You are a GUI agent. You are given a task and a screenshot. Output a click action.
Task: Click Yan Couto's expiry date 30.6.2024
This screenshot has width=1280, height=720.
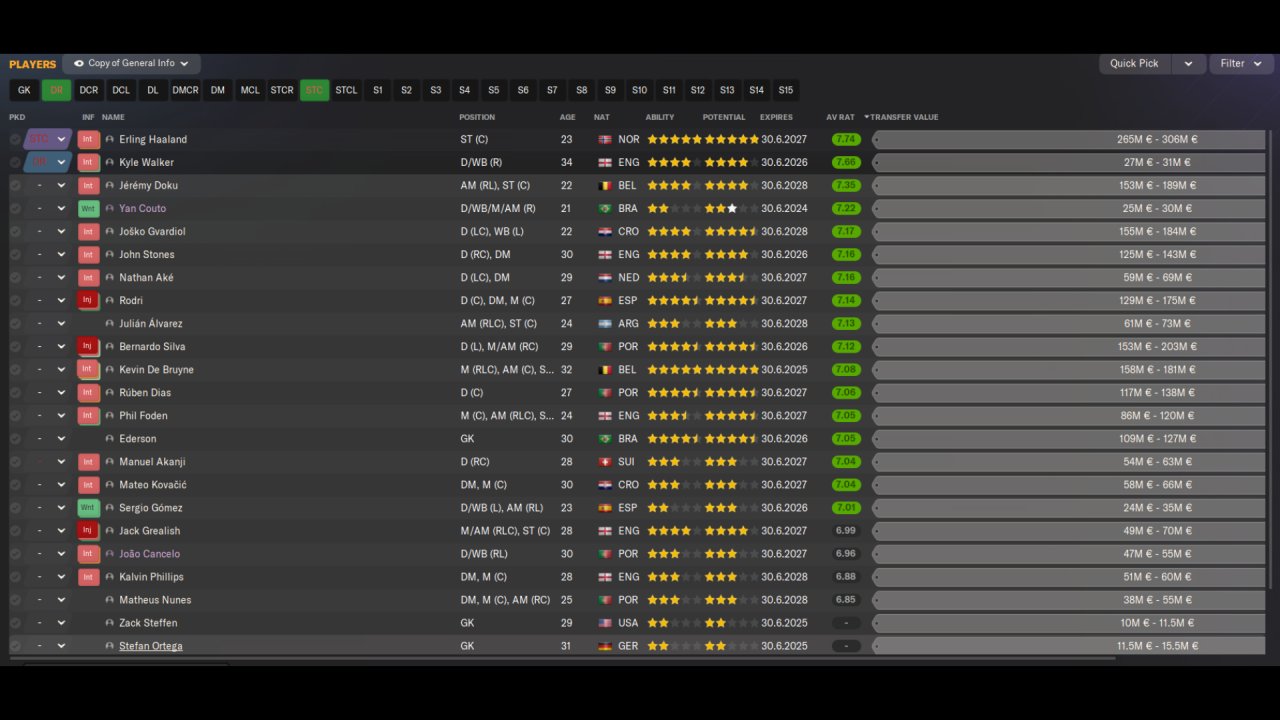click(x=786, y=209)
